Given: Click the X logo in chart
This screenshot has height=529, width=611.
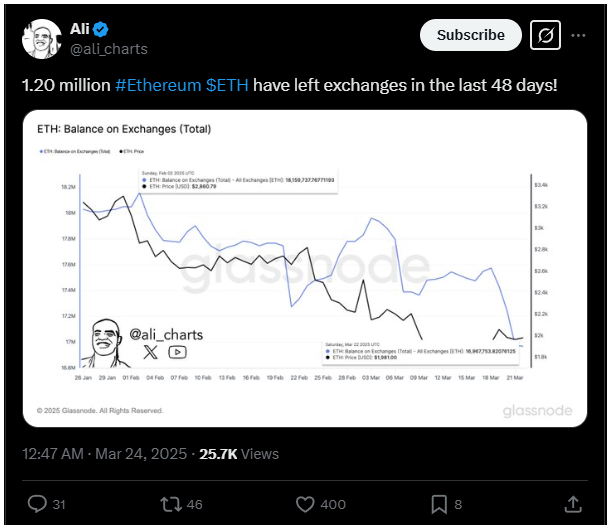Looking at the screenshot, I should (x=150, y=352).
